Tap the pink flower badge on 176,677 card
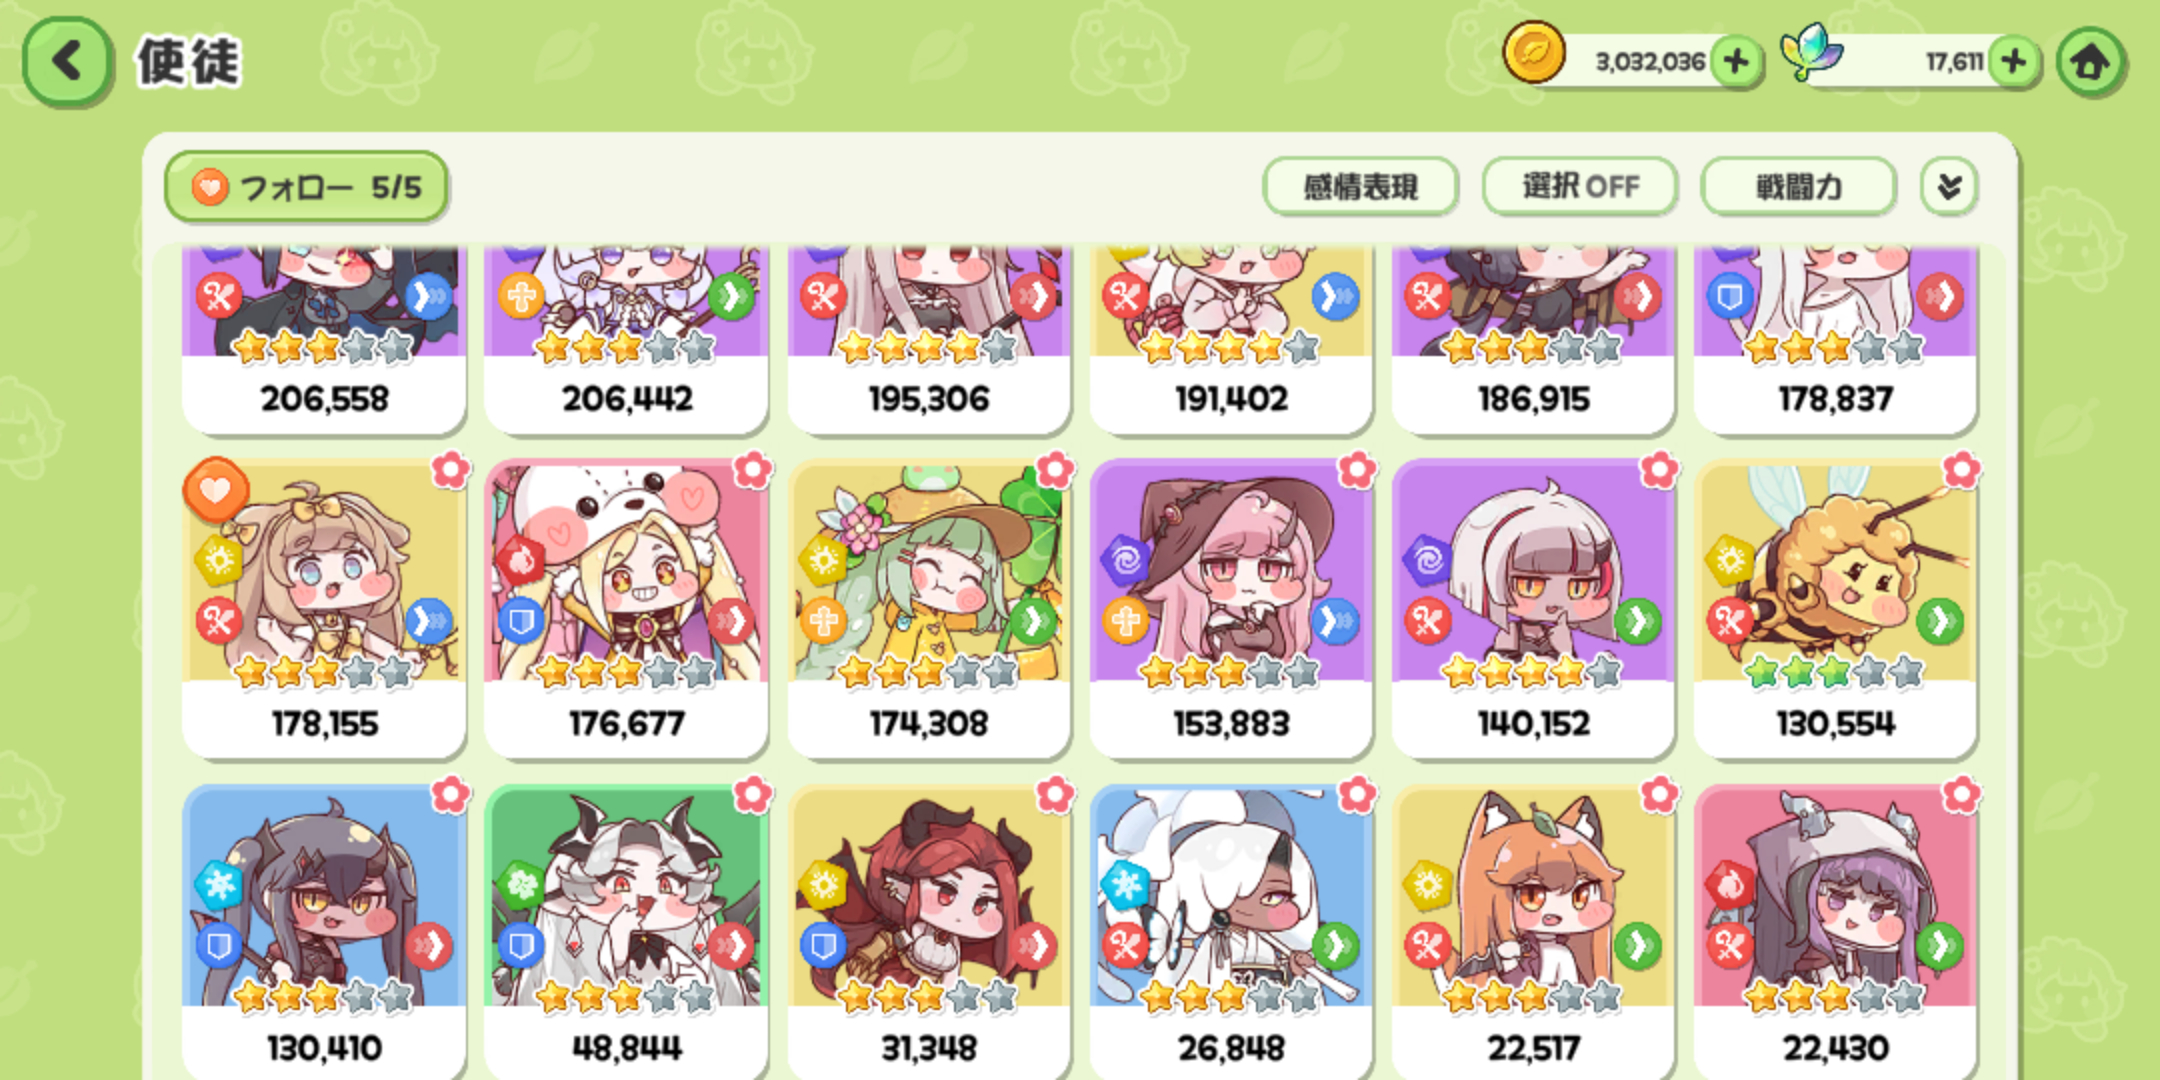 tap(752, 470)
